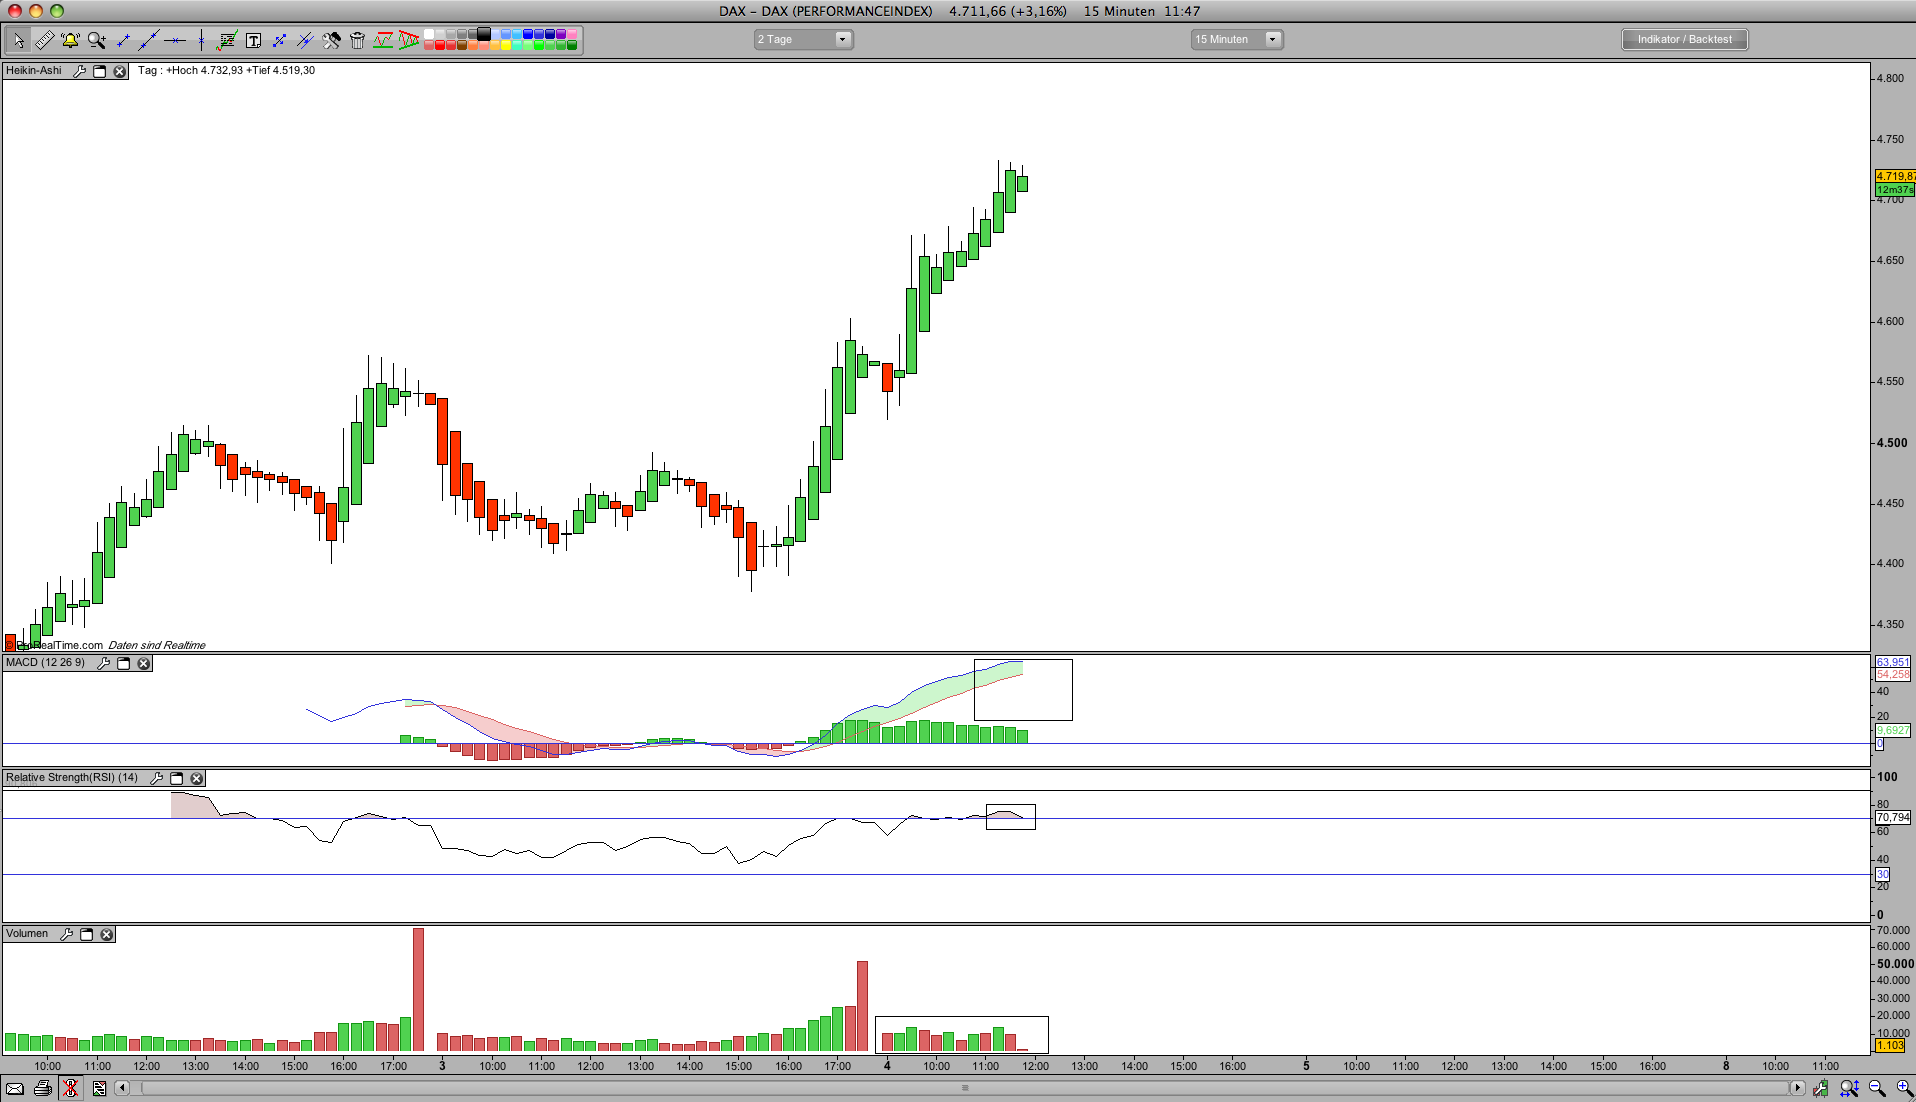The image size is (1916, 1102).
Task: Open MACD indicator settings wrench
Action: [x=103, y=663]
